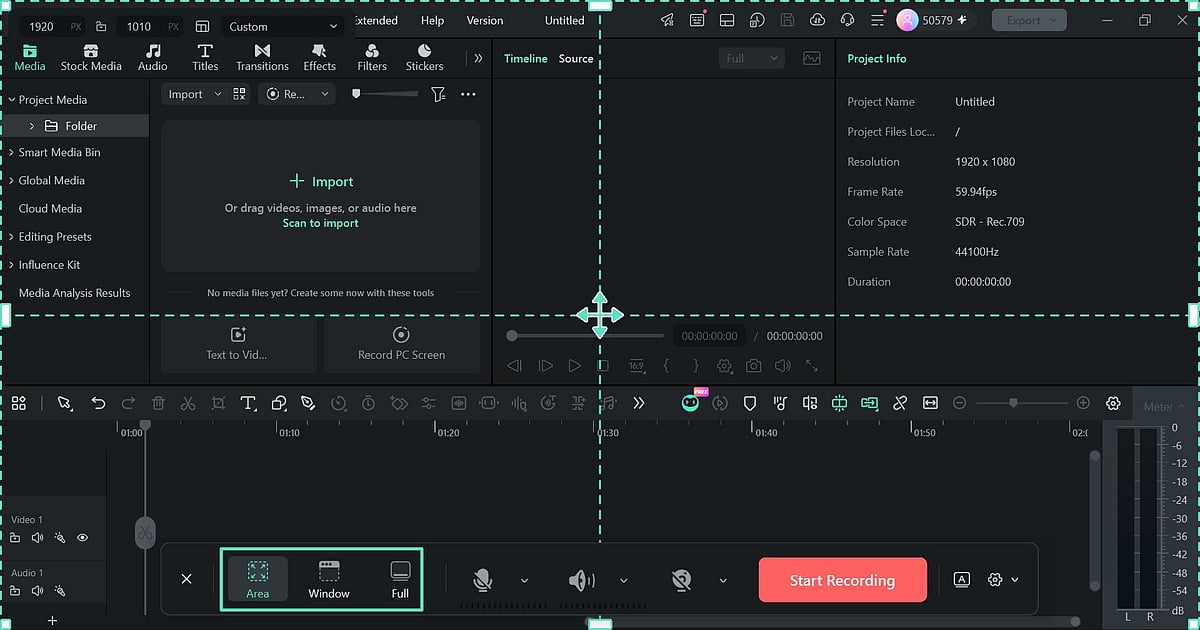Screen dimensions: 1200x630
Task: Click the preview playback progress slider
Action: pos(586,336)
